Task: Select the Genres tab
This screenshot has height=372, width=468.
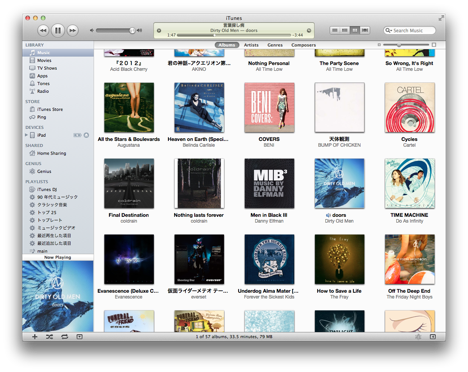Action: tap(275, 45)
